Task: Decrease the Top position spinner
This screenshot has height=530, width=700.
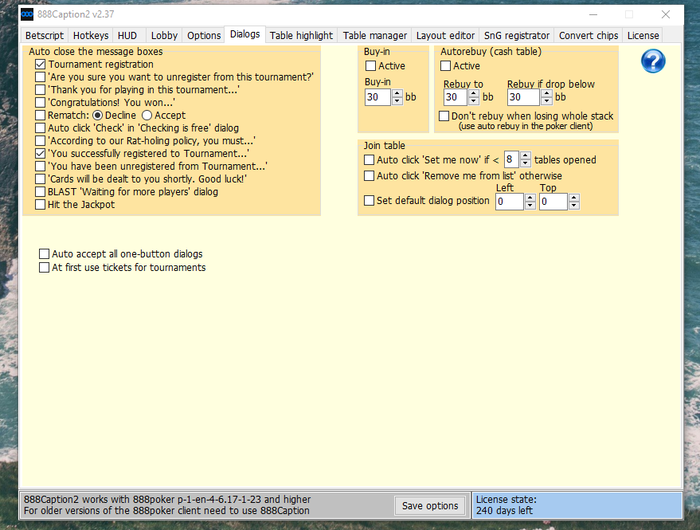Action: (574, 206)
